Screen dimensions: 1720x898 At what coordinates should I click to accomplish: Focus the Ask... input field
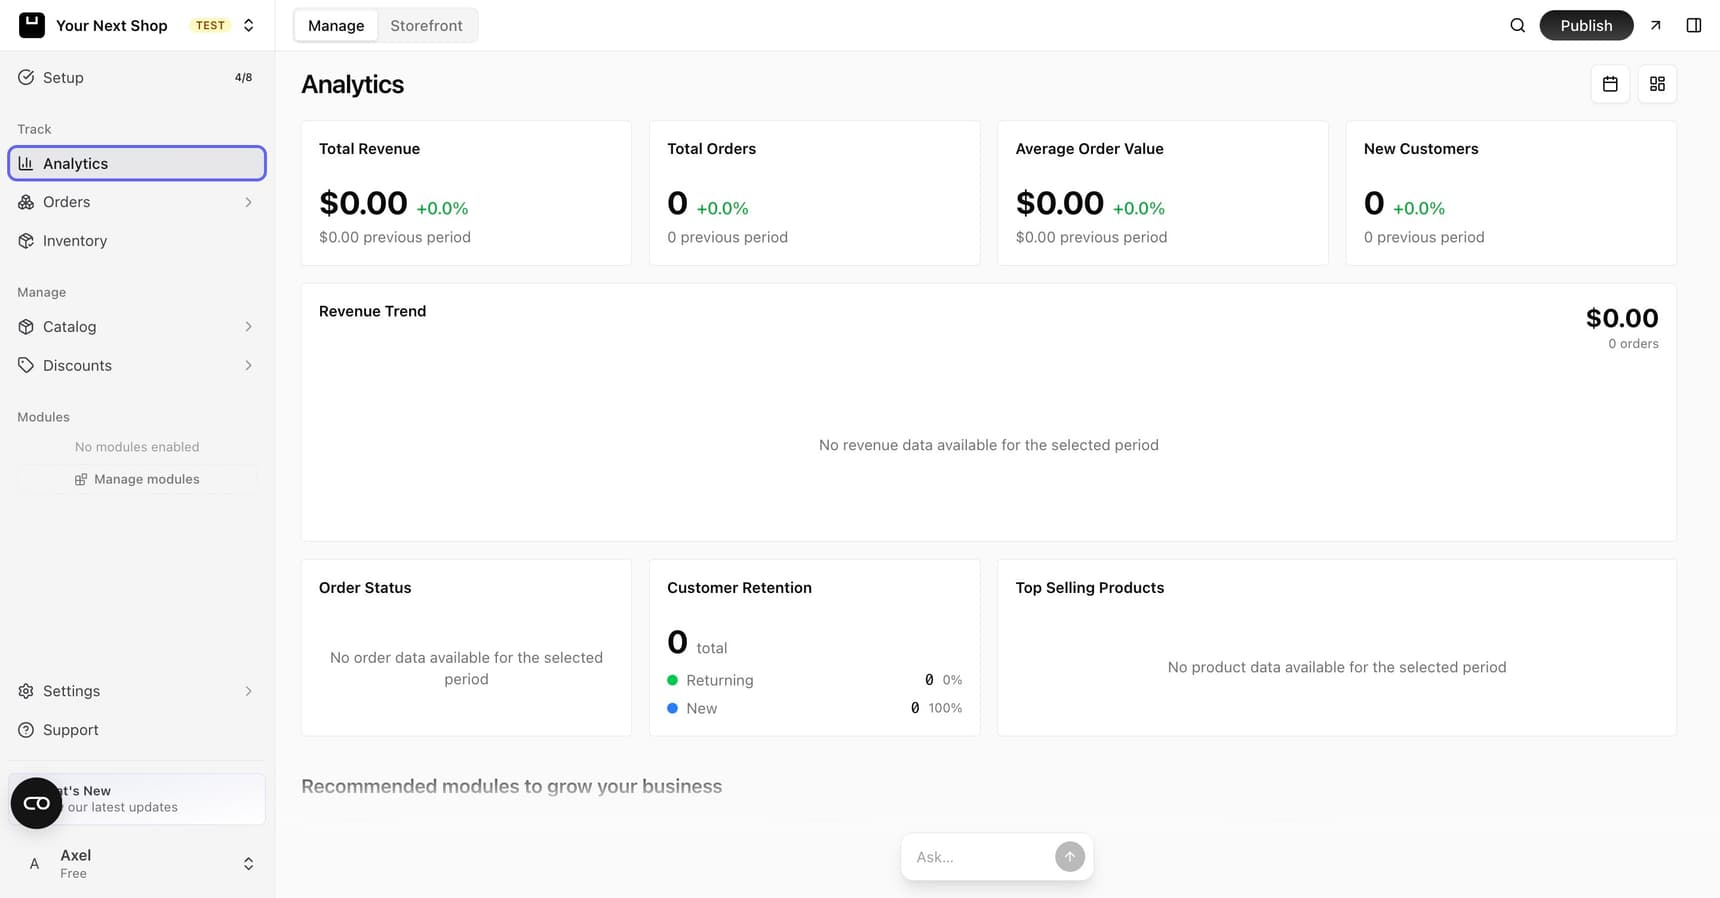coord(980,857)
